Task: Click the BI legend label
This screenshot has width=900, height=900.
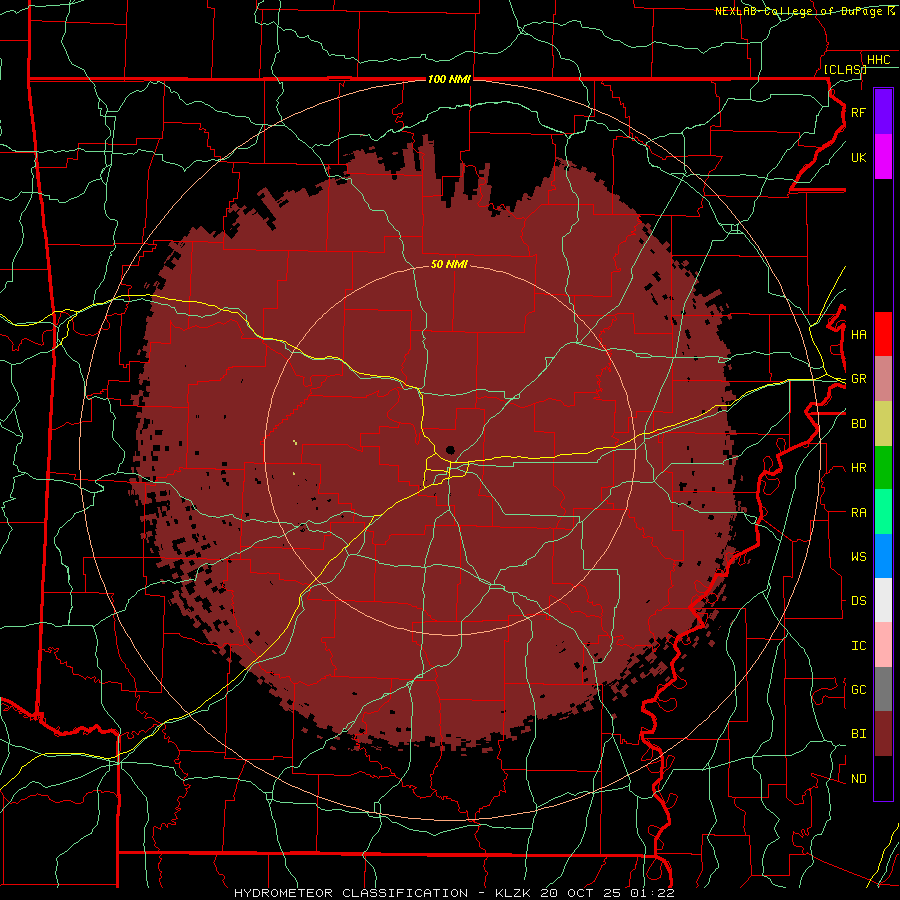Action: tap(859, 734)
